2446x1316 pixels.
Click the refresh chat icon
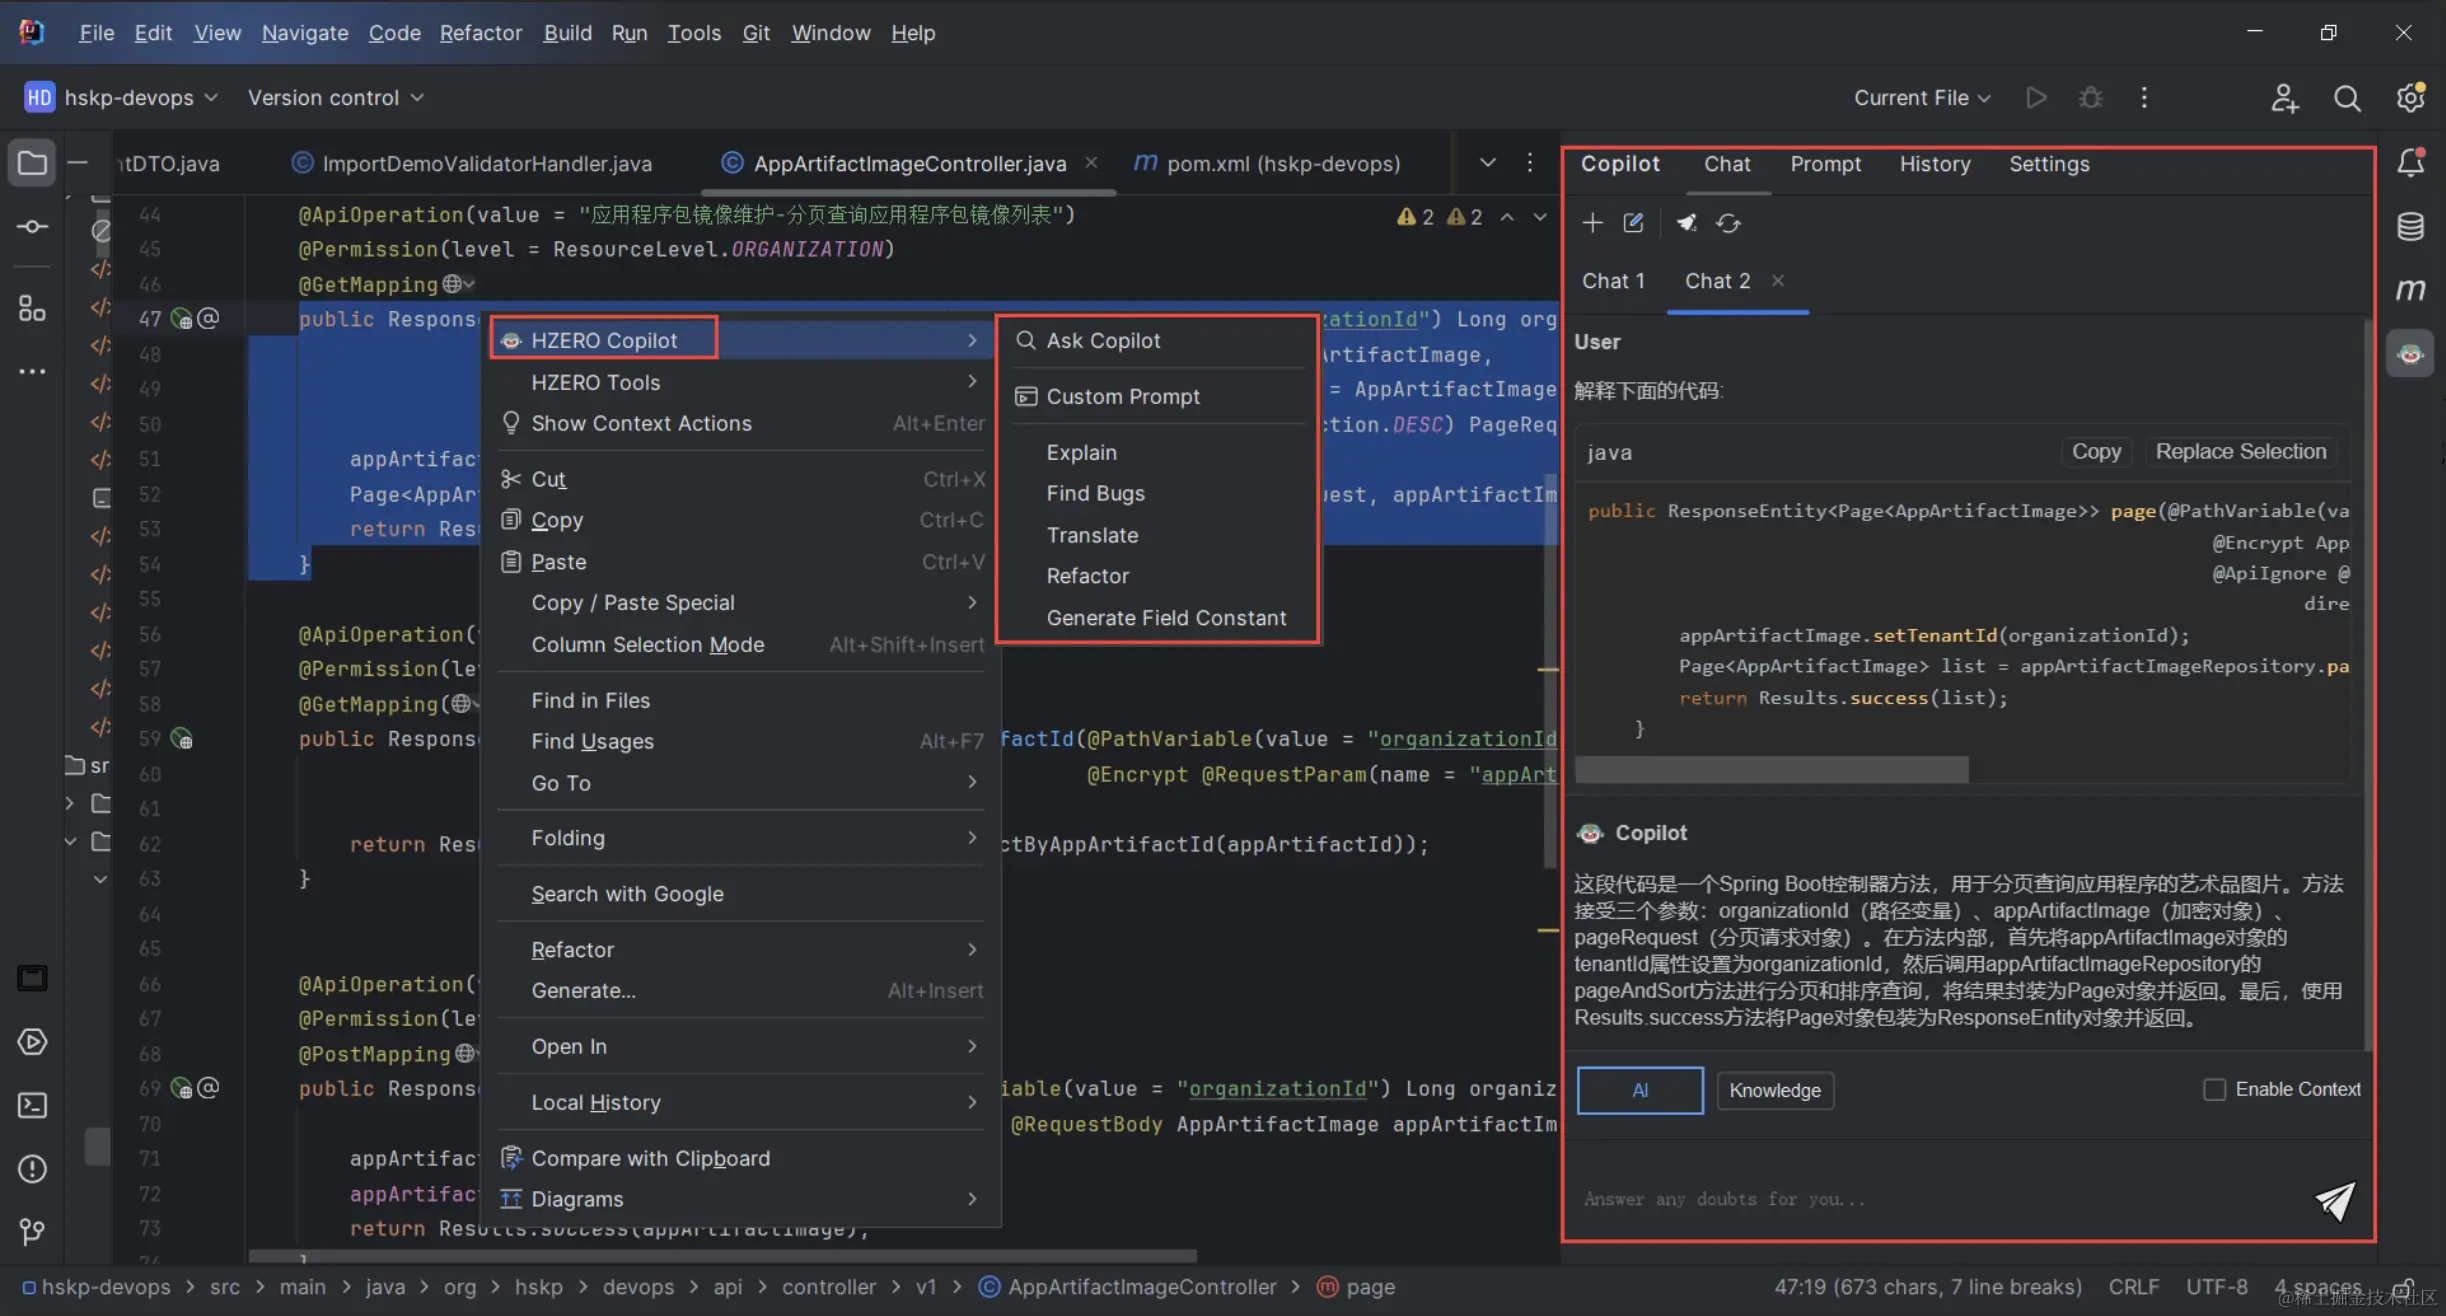[x=1729, y=223]
